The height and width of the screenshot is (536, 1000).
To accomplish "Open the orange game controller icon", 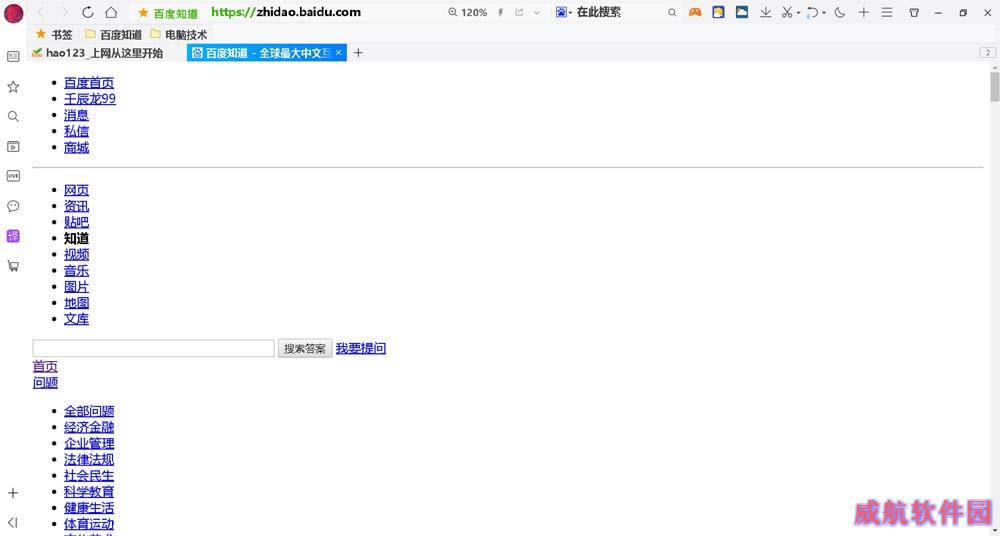I will (695, 12).
